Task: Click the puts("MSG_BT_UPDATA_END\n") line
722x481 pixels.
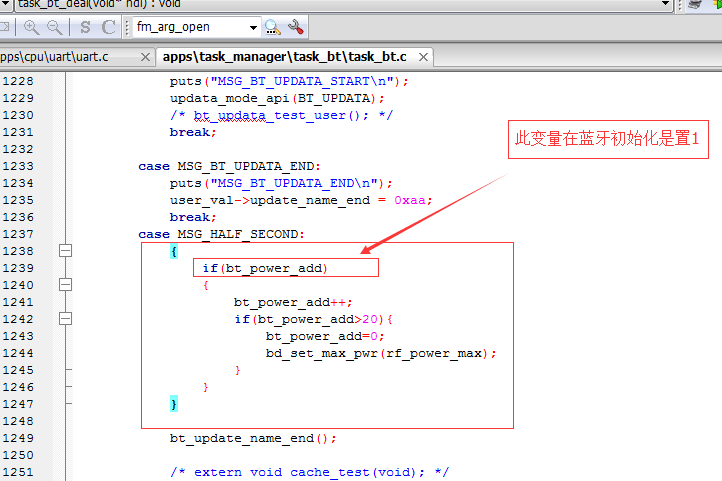Action: pyautogui.click(x=281, y=183)
